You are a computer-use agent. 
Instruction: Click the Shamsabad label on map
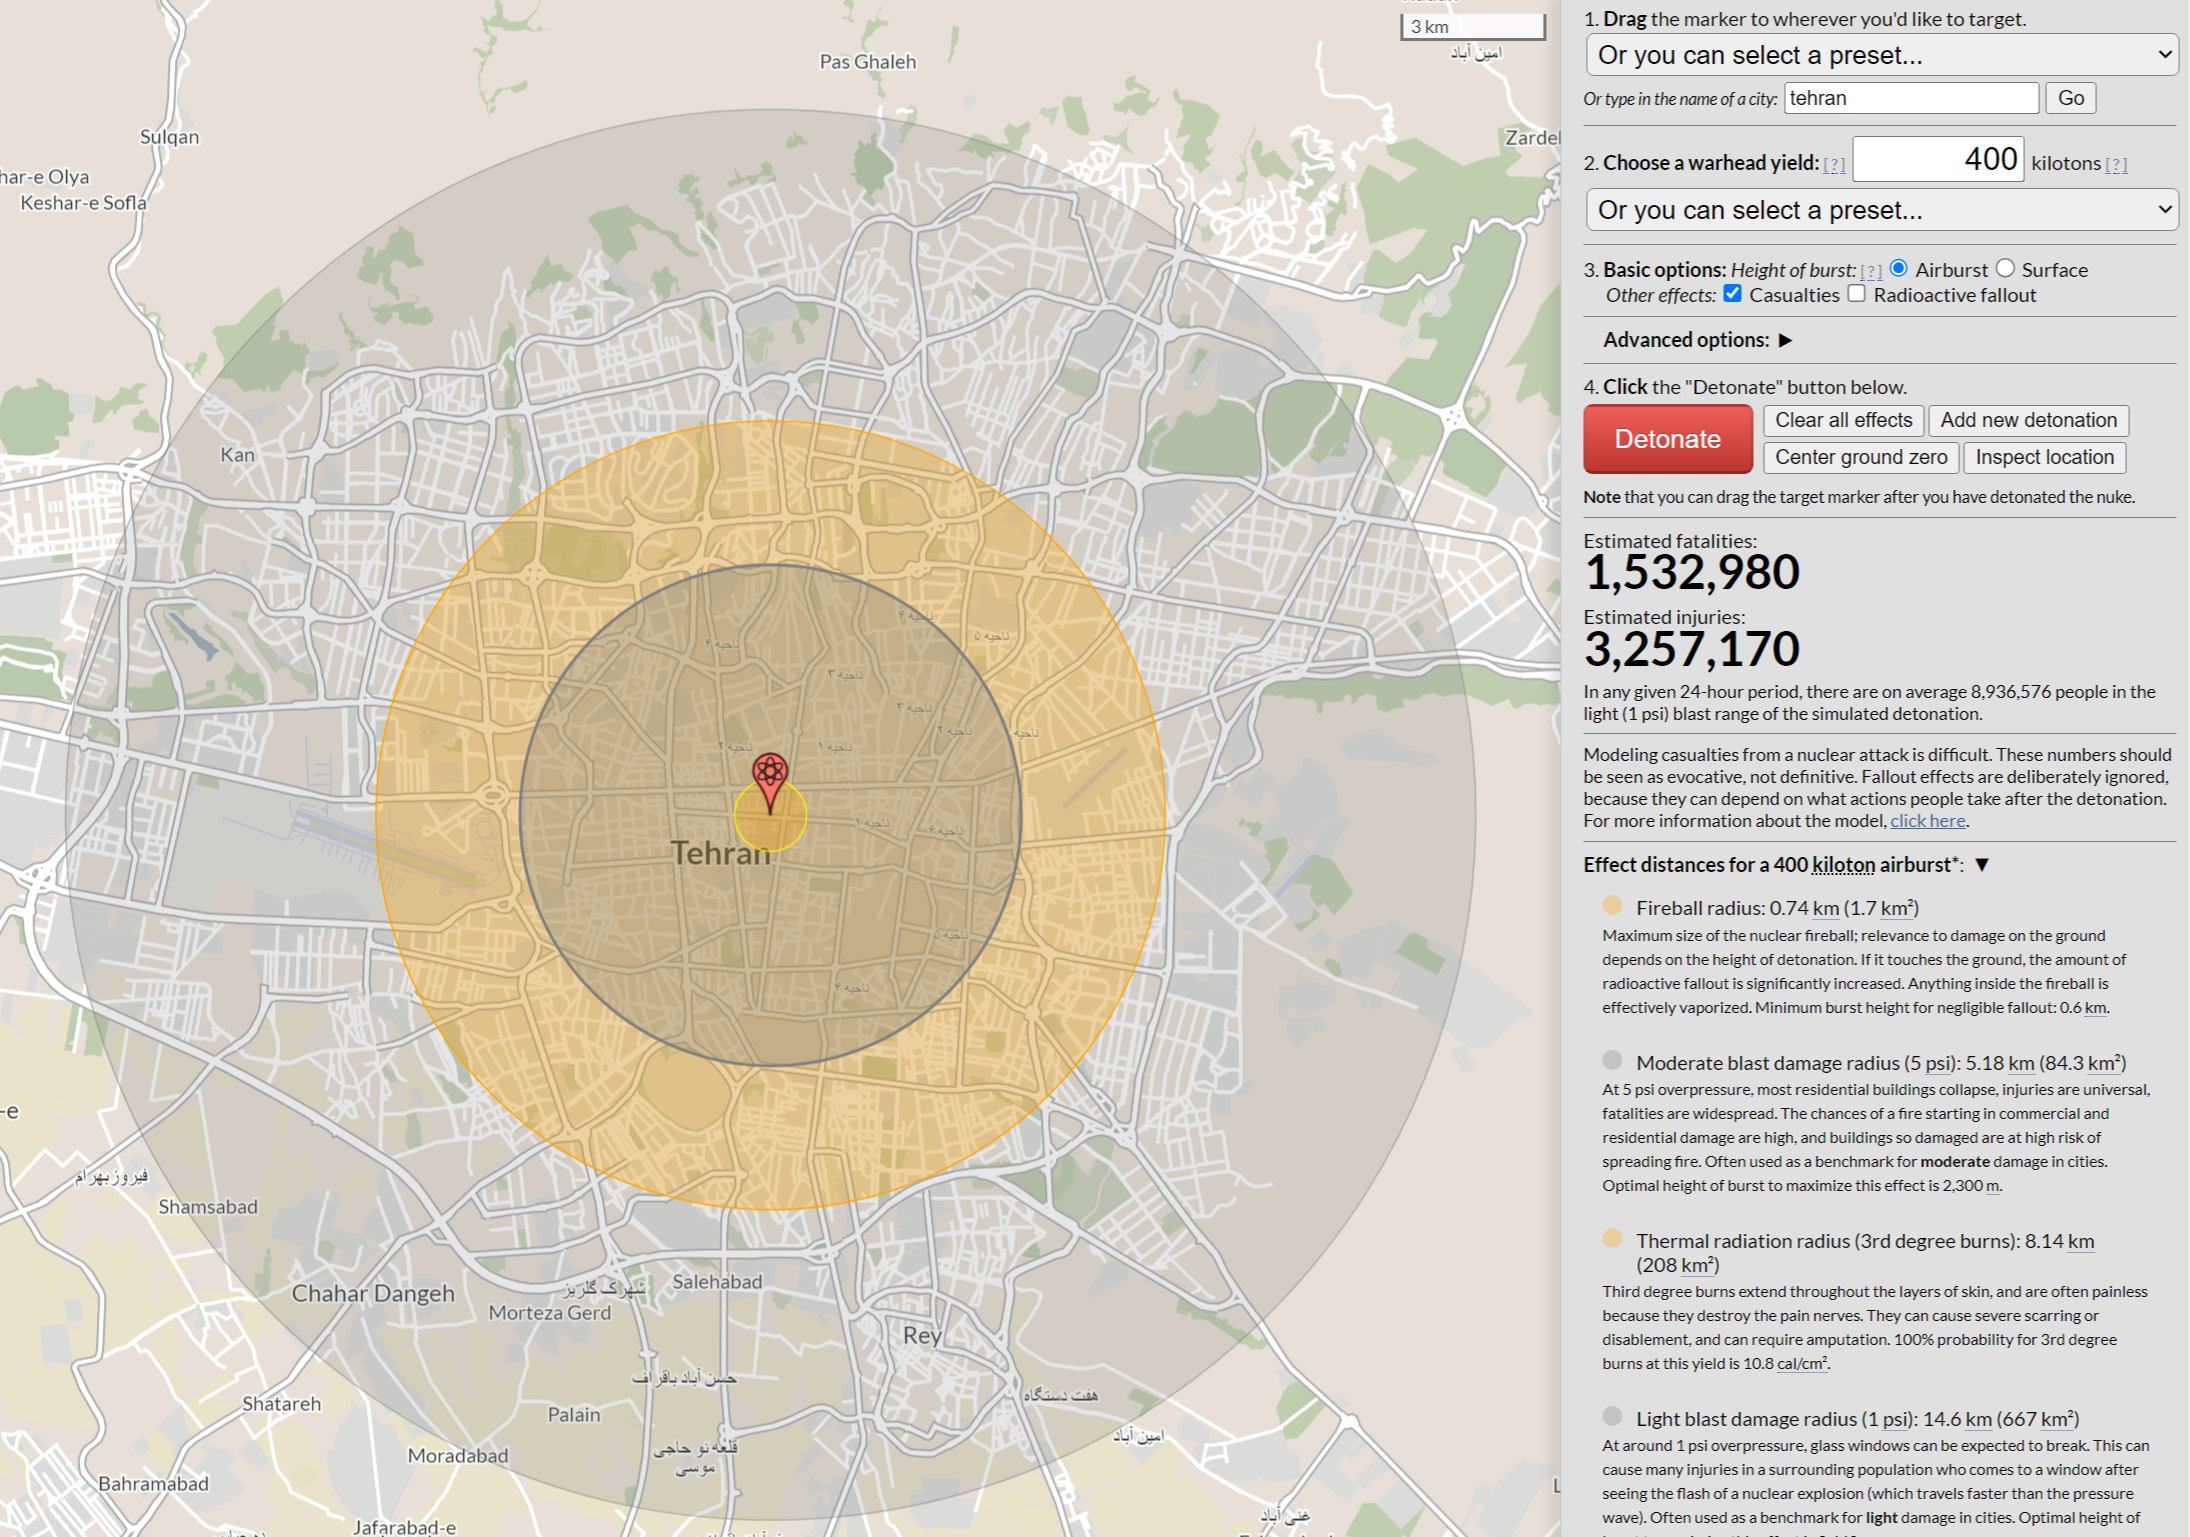coord(208,1207)
